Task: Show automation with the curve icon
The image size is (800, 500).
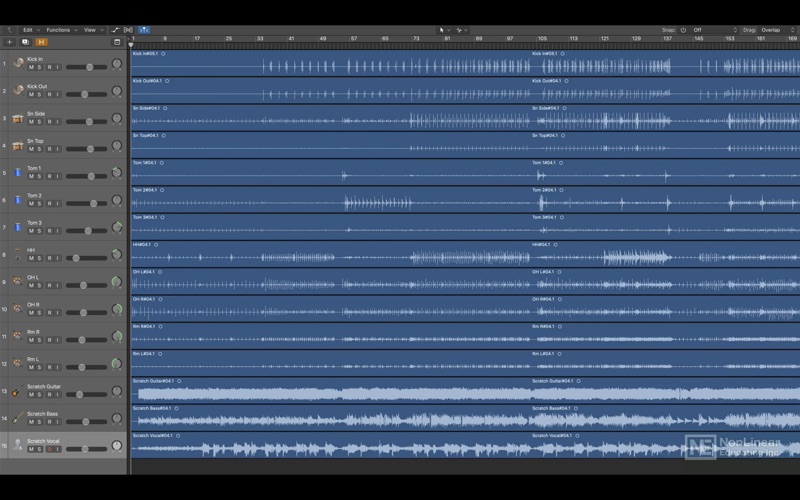Action: (x=115, y=30)
